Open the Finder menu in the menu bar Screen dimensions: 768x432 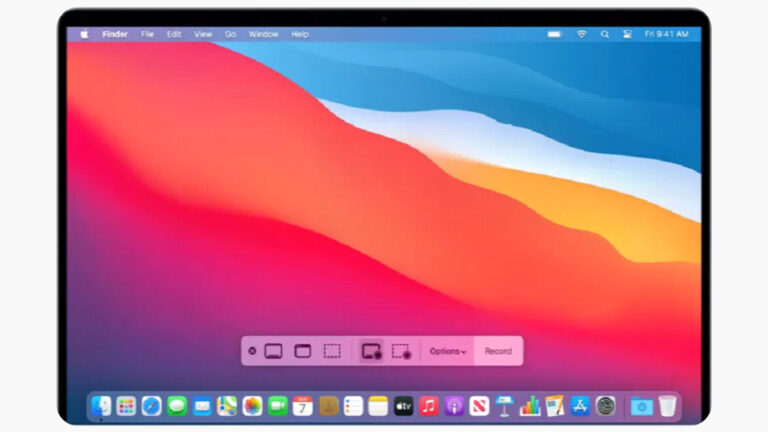point(115,34)
